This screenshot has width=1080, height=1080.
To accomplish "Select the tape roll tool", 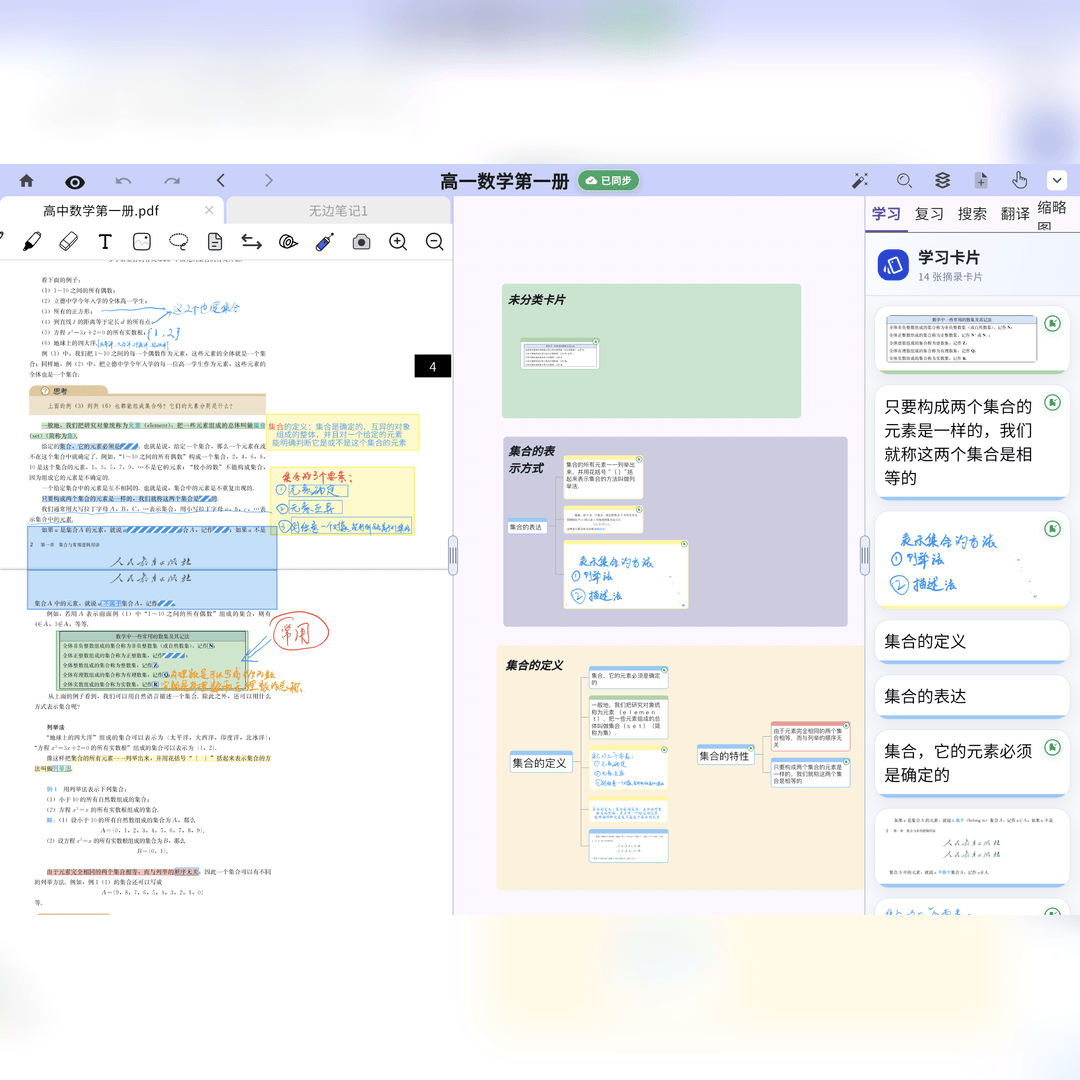I will 288,242.
